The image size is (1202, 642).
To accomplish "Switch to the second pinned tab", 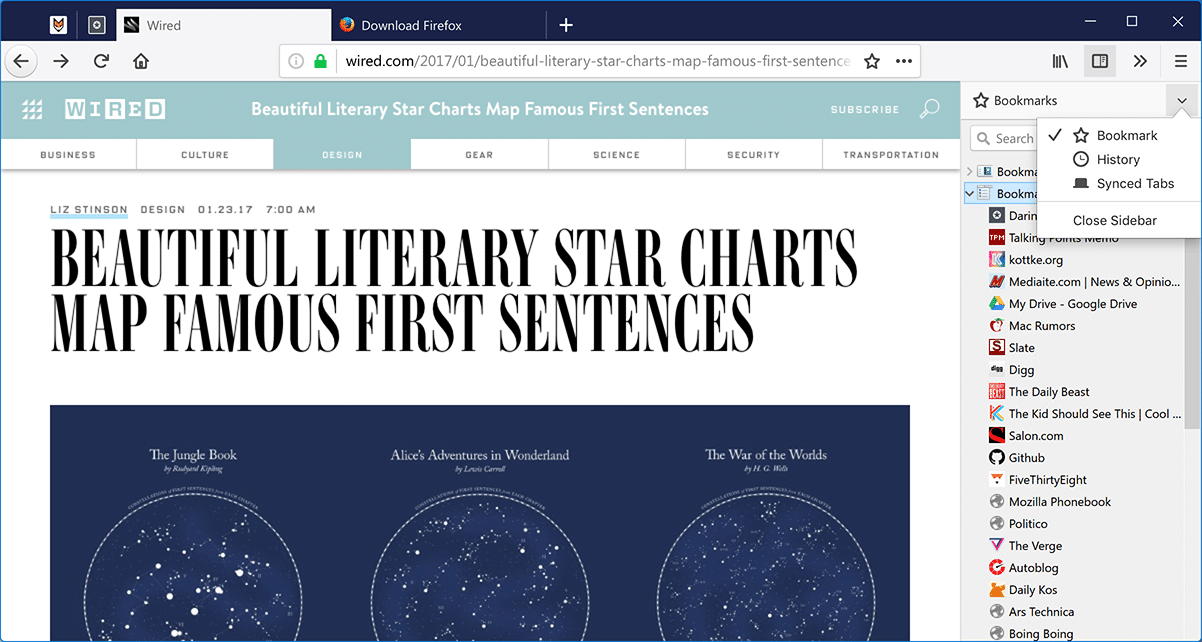I will 97,25.
